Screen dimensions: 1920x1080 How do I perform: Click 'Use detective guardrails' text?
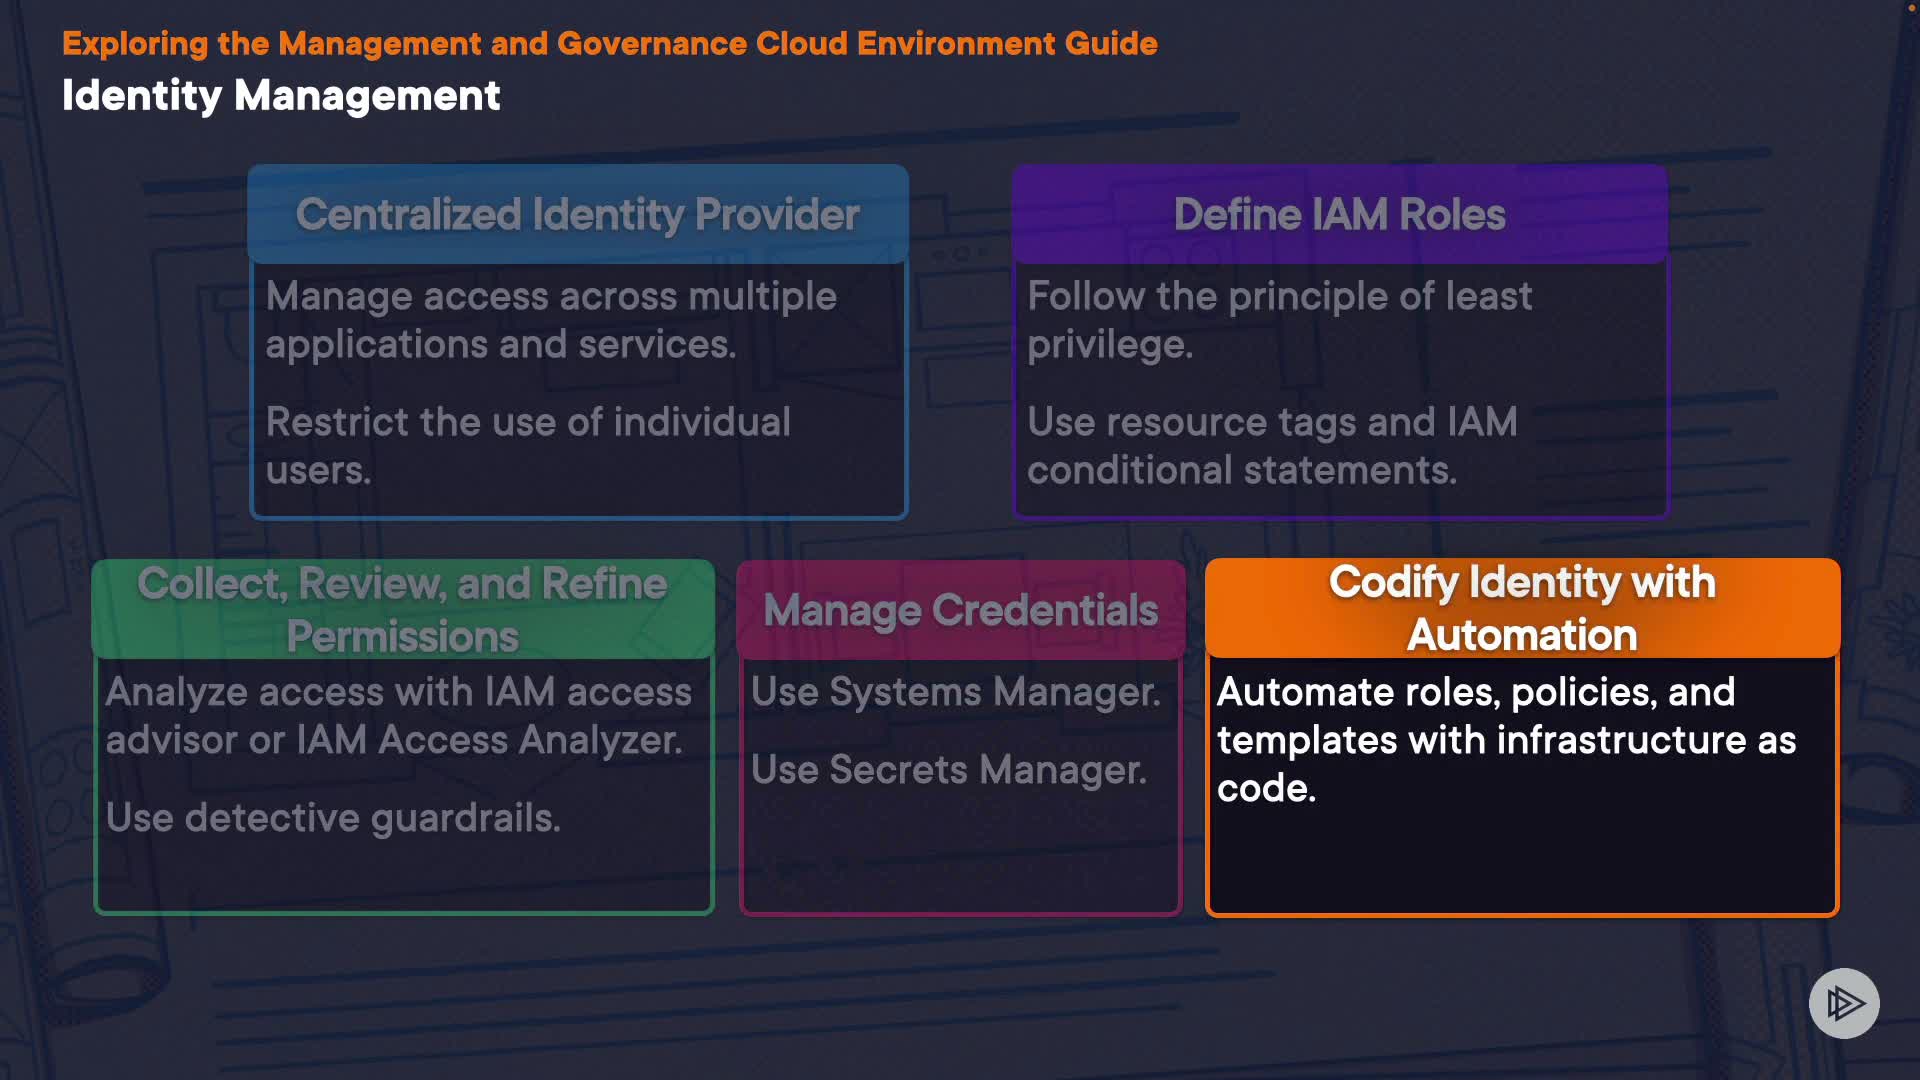pyautogui.click(x=333, y=818)
